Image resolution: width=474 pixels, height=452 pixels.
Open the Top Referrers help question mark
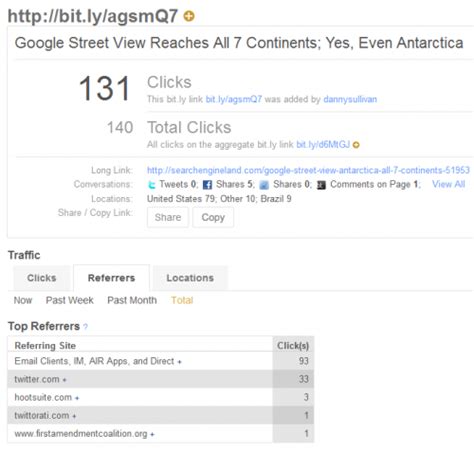(86, 327)
